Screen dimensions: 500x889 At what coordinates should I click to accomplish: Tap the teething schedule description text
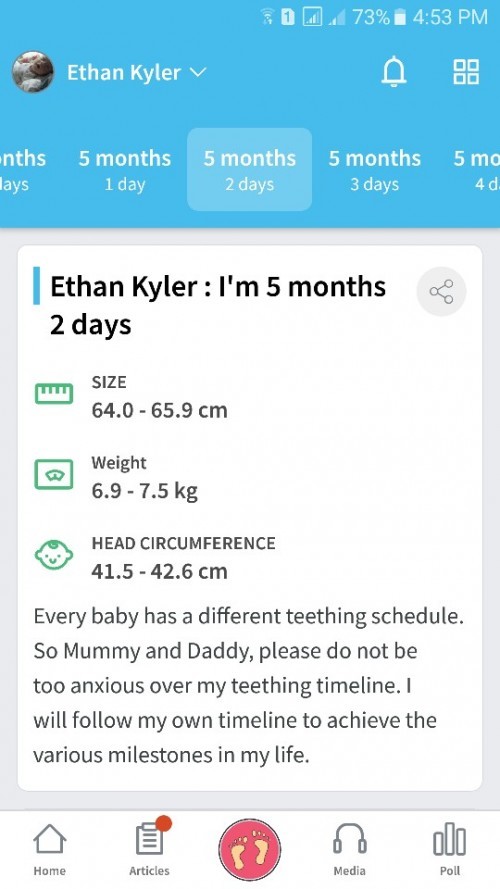click(248, 685)
